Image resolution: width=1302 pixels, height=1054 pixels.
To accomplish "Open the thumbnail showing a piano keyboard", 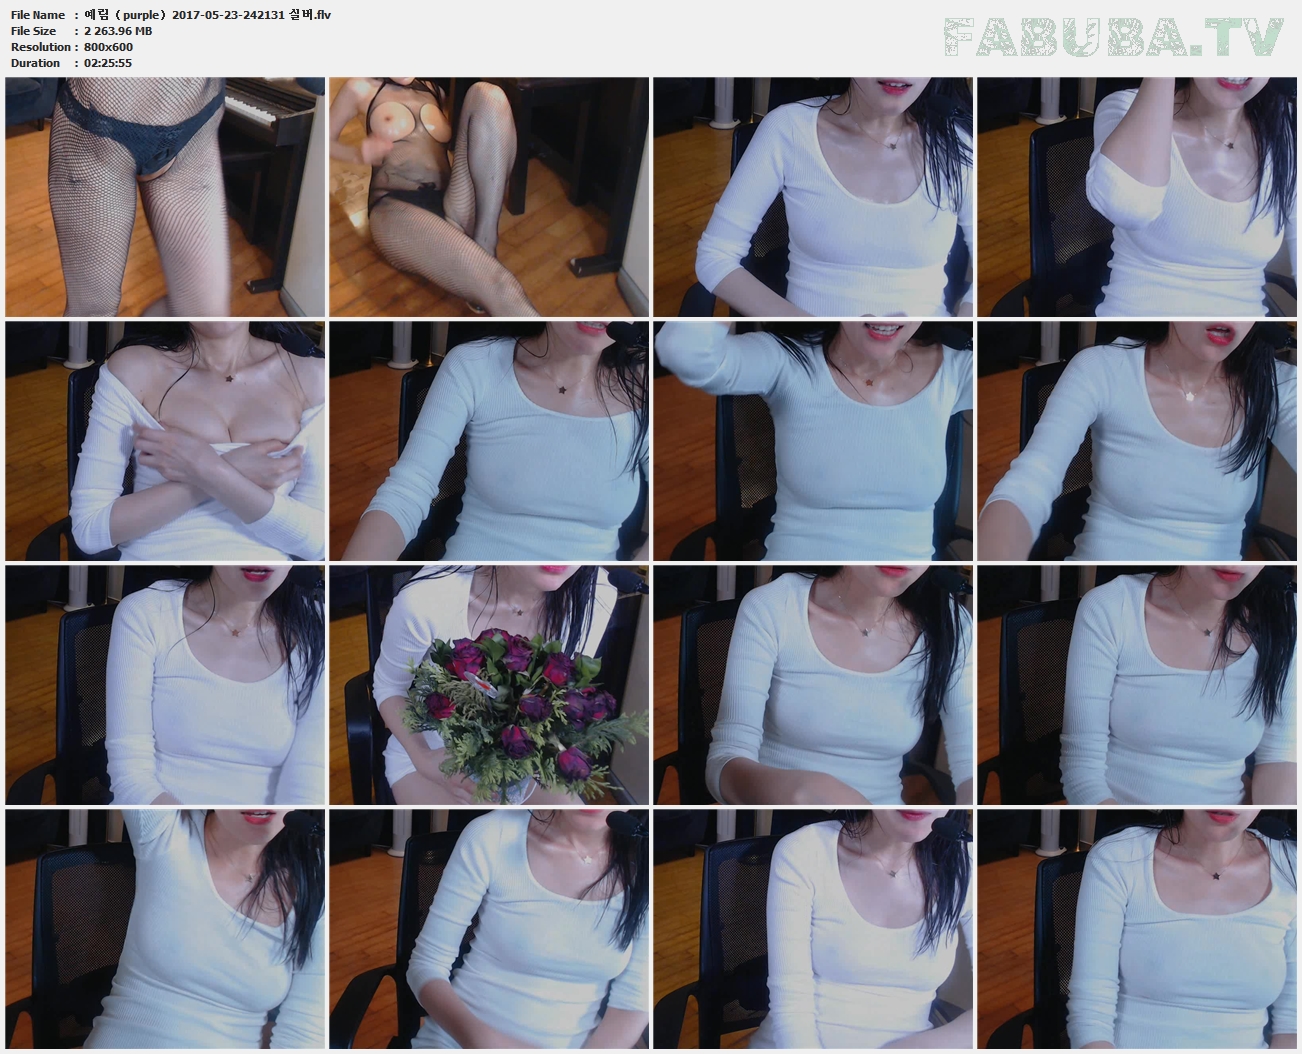I will click(165, 197).
